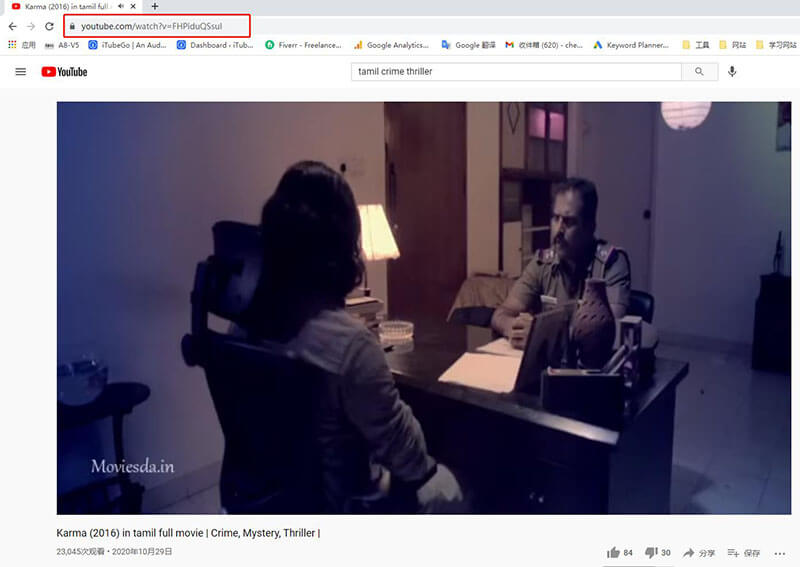Open the A8-V5 bookmark

click(62, 45)
